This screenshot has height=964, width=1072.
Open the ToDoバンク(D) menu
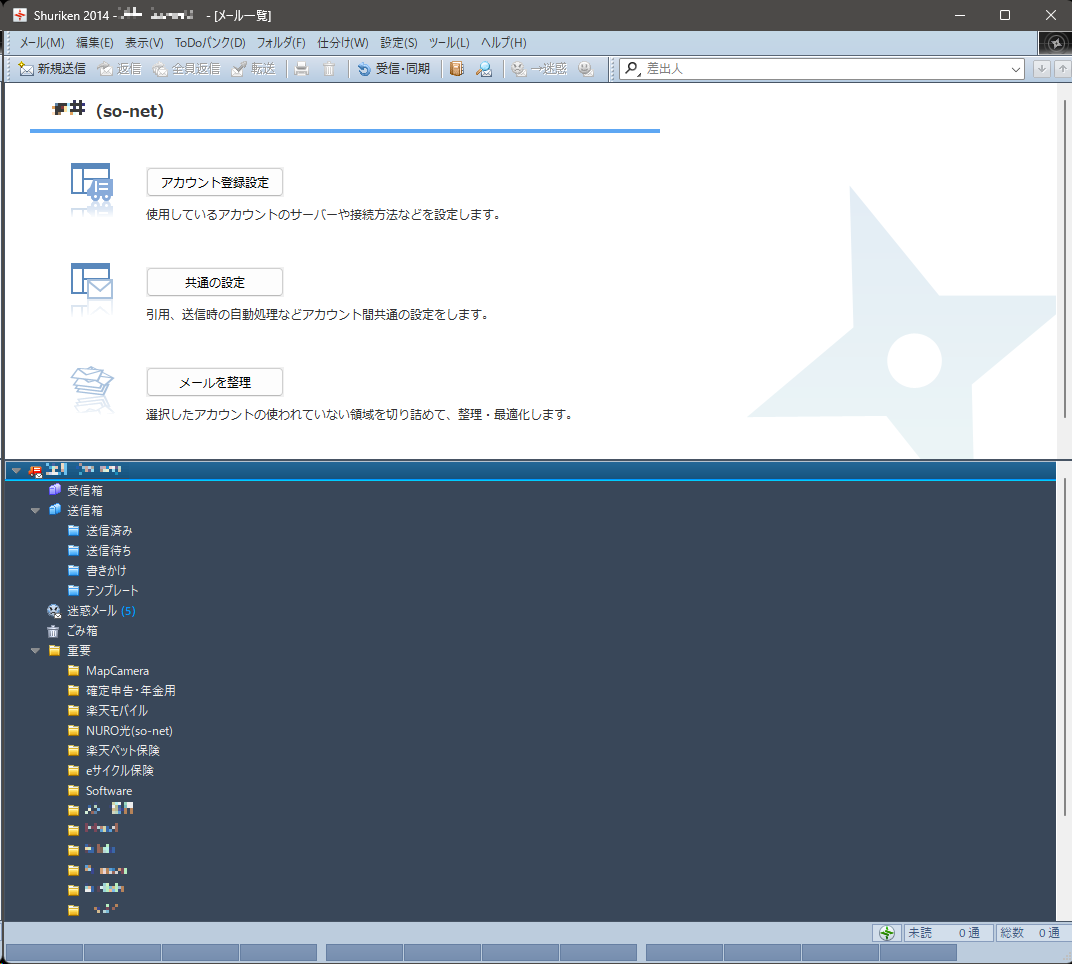pyautogui.click(x=210, y=42)
